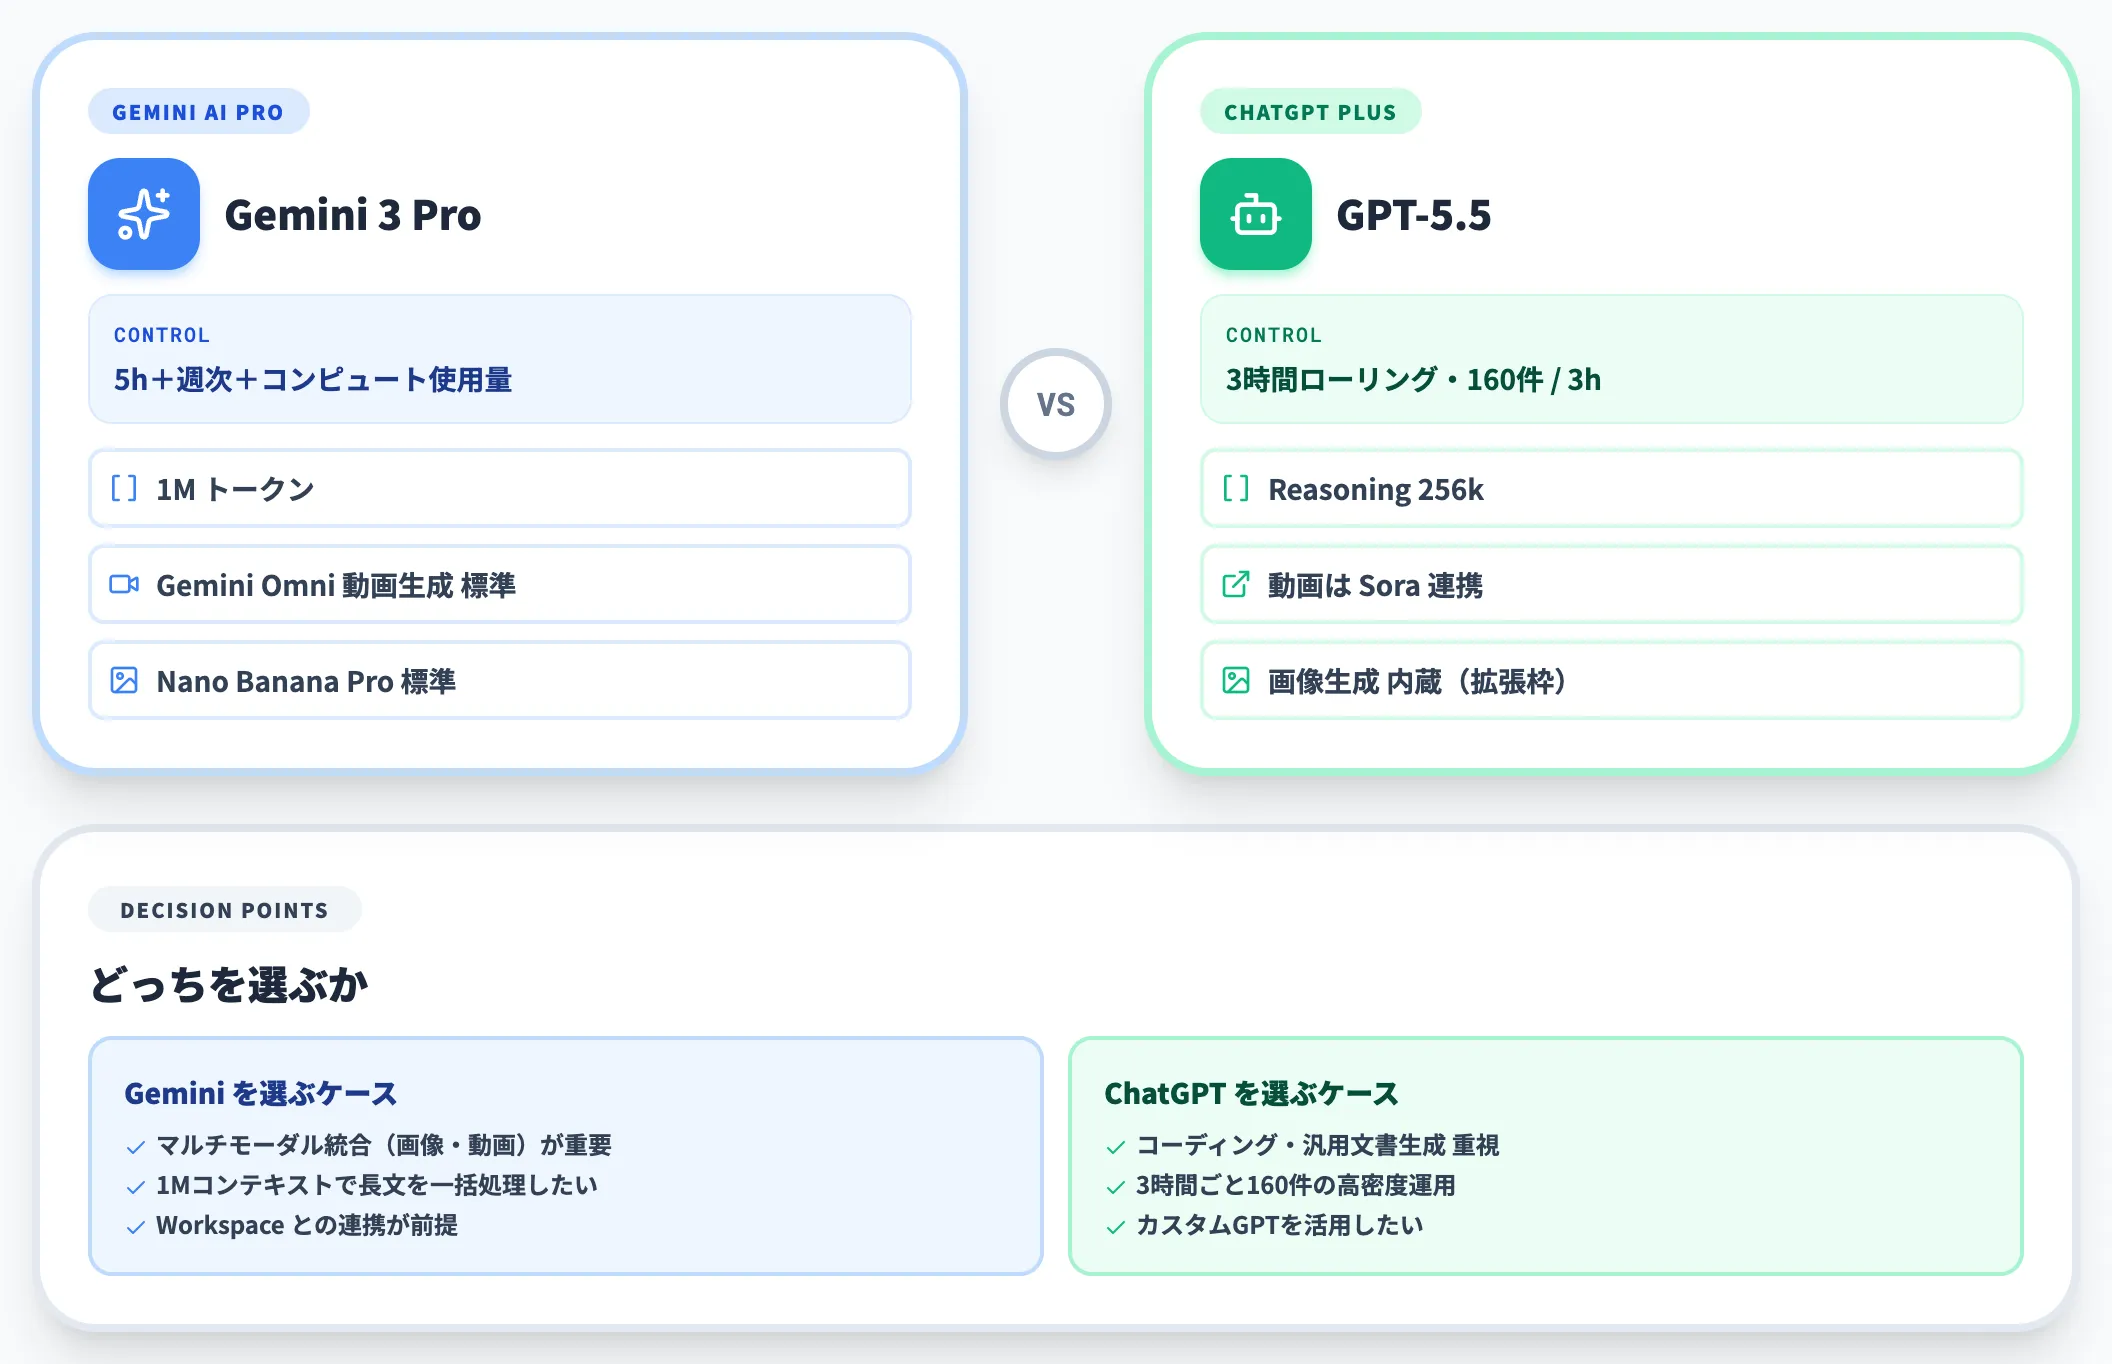Click the ChatGPT を選ぶケース heading
Image resolution: width=2112 pixels, height=1364 pixels.
(1251, 1093)
